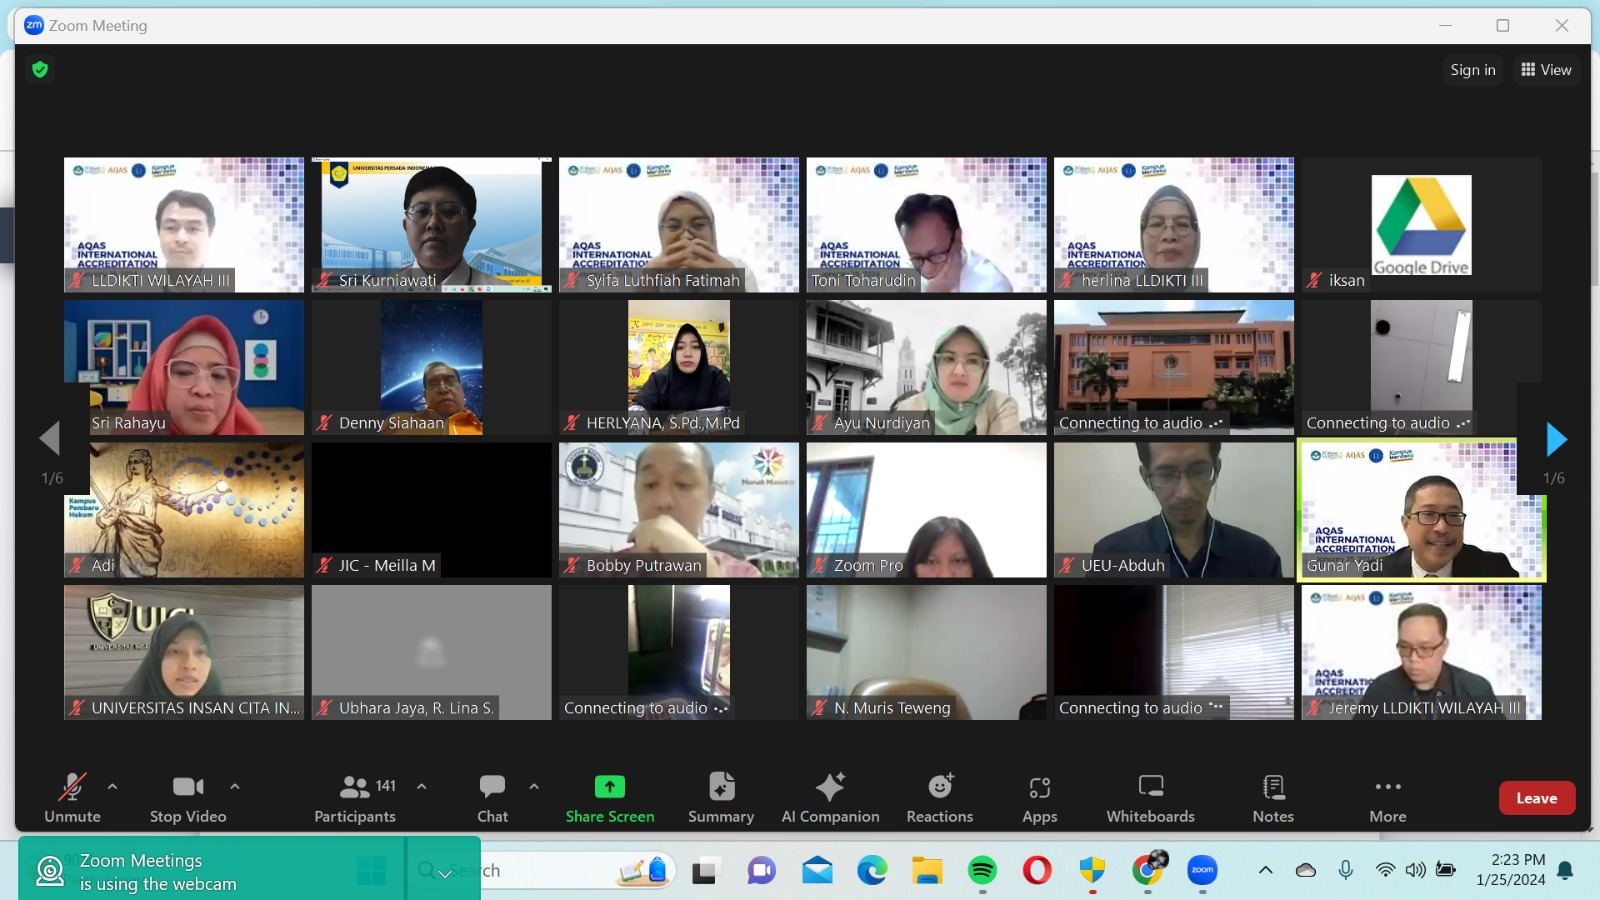Select Syifa Luthfiah Fatimah's tile
The image size is (1600, 900).
(679, 225)
